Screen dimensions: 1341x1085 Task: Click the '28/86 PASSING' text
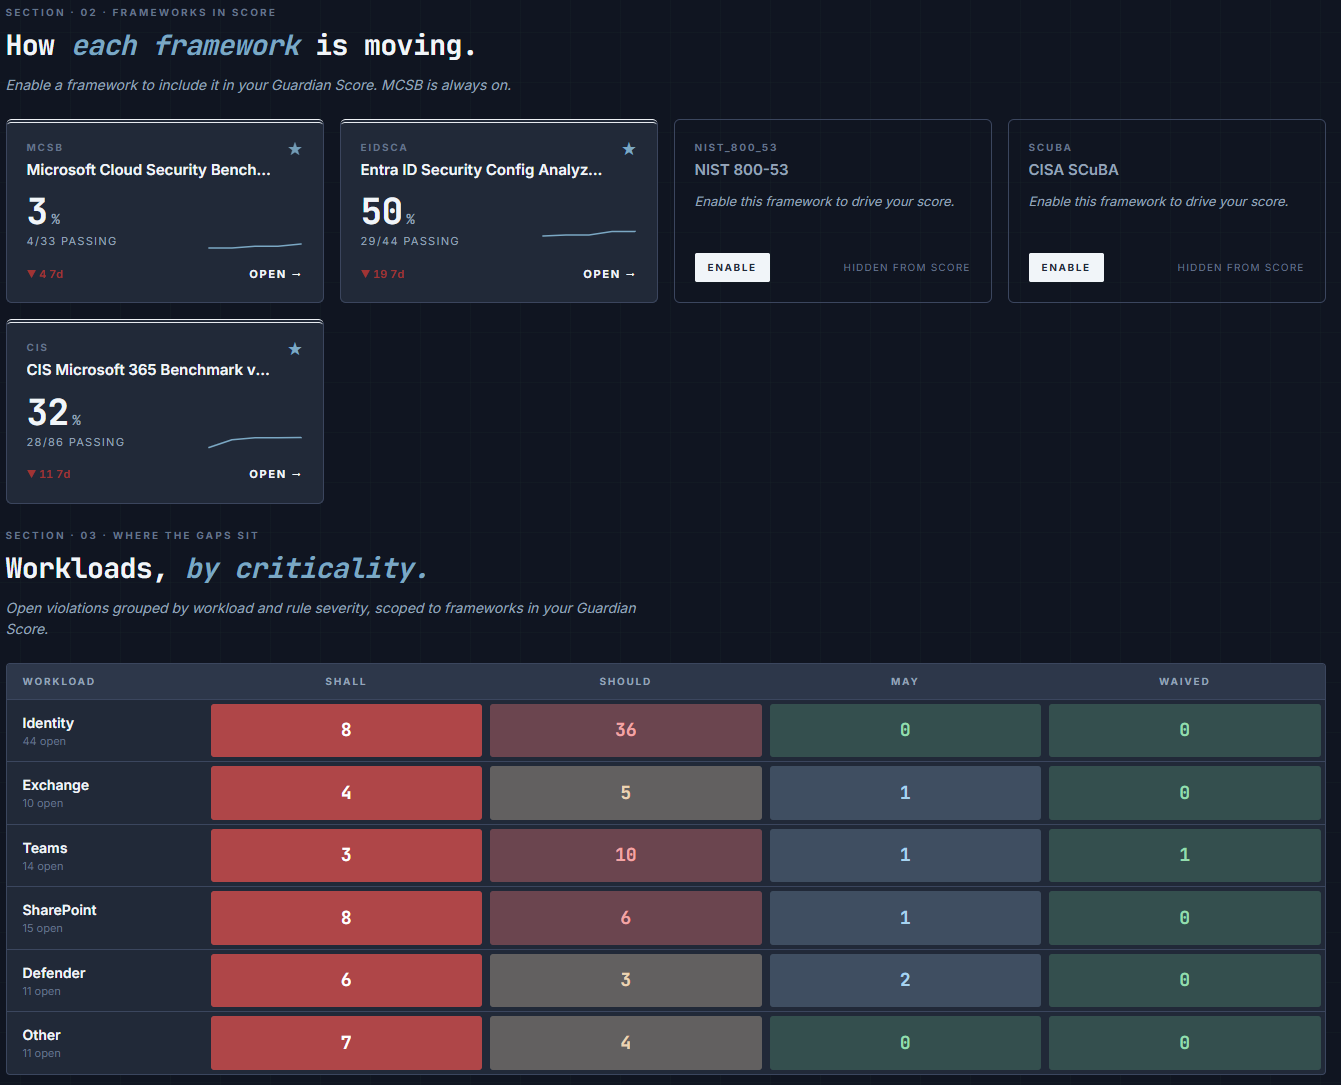(x=76, y=442)
